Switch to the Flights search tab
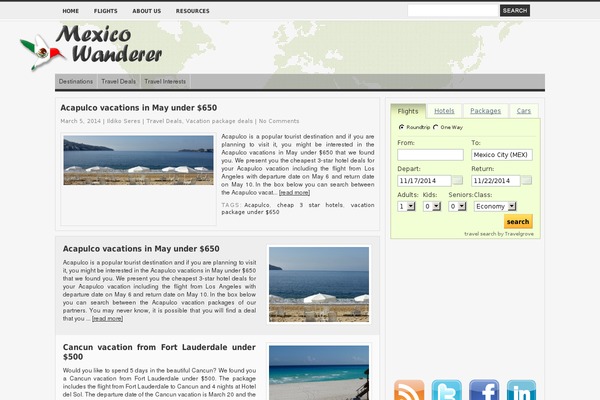 pyautogui.click(x=408, y=111)
